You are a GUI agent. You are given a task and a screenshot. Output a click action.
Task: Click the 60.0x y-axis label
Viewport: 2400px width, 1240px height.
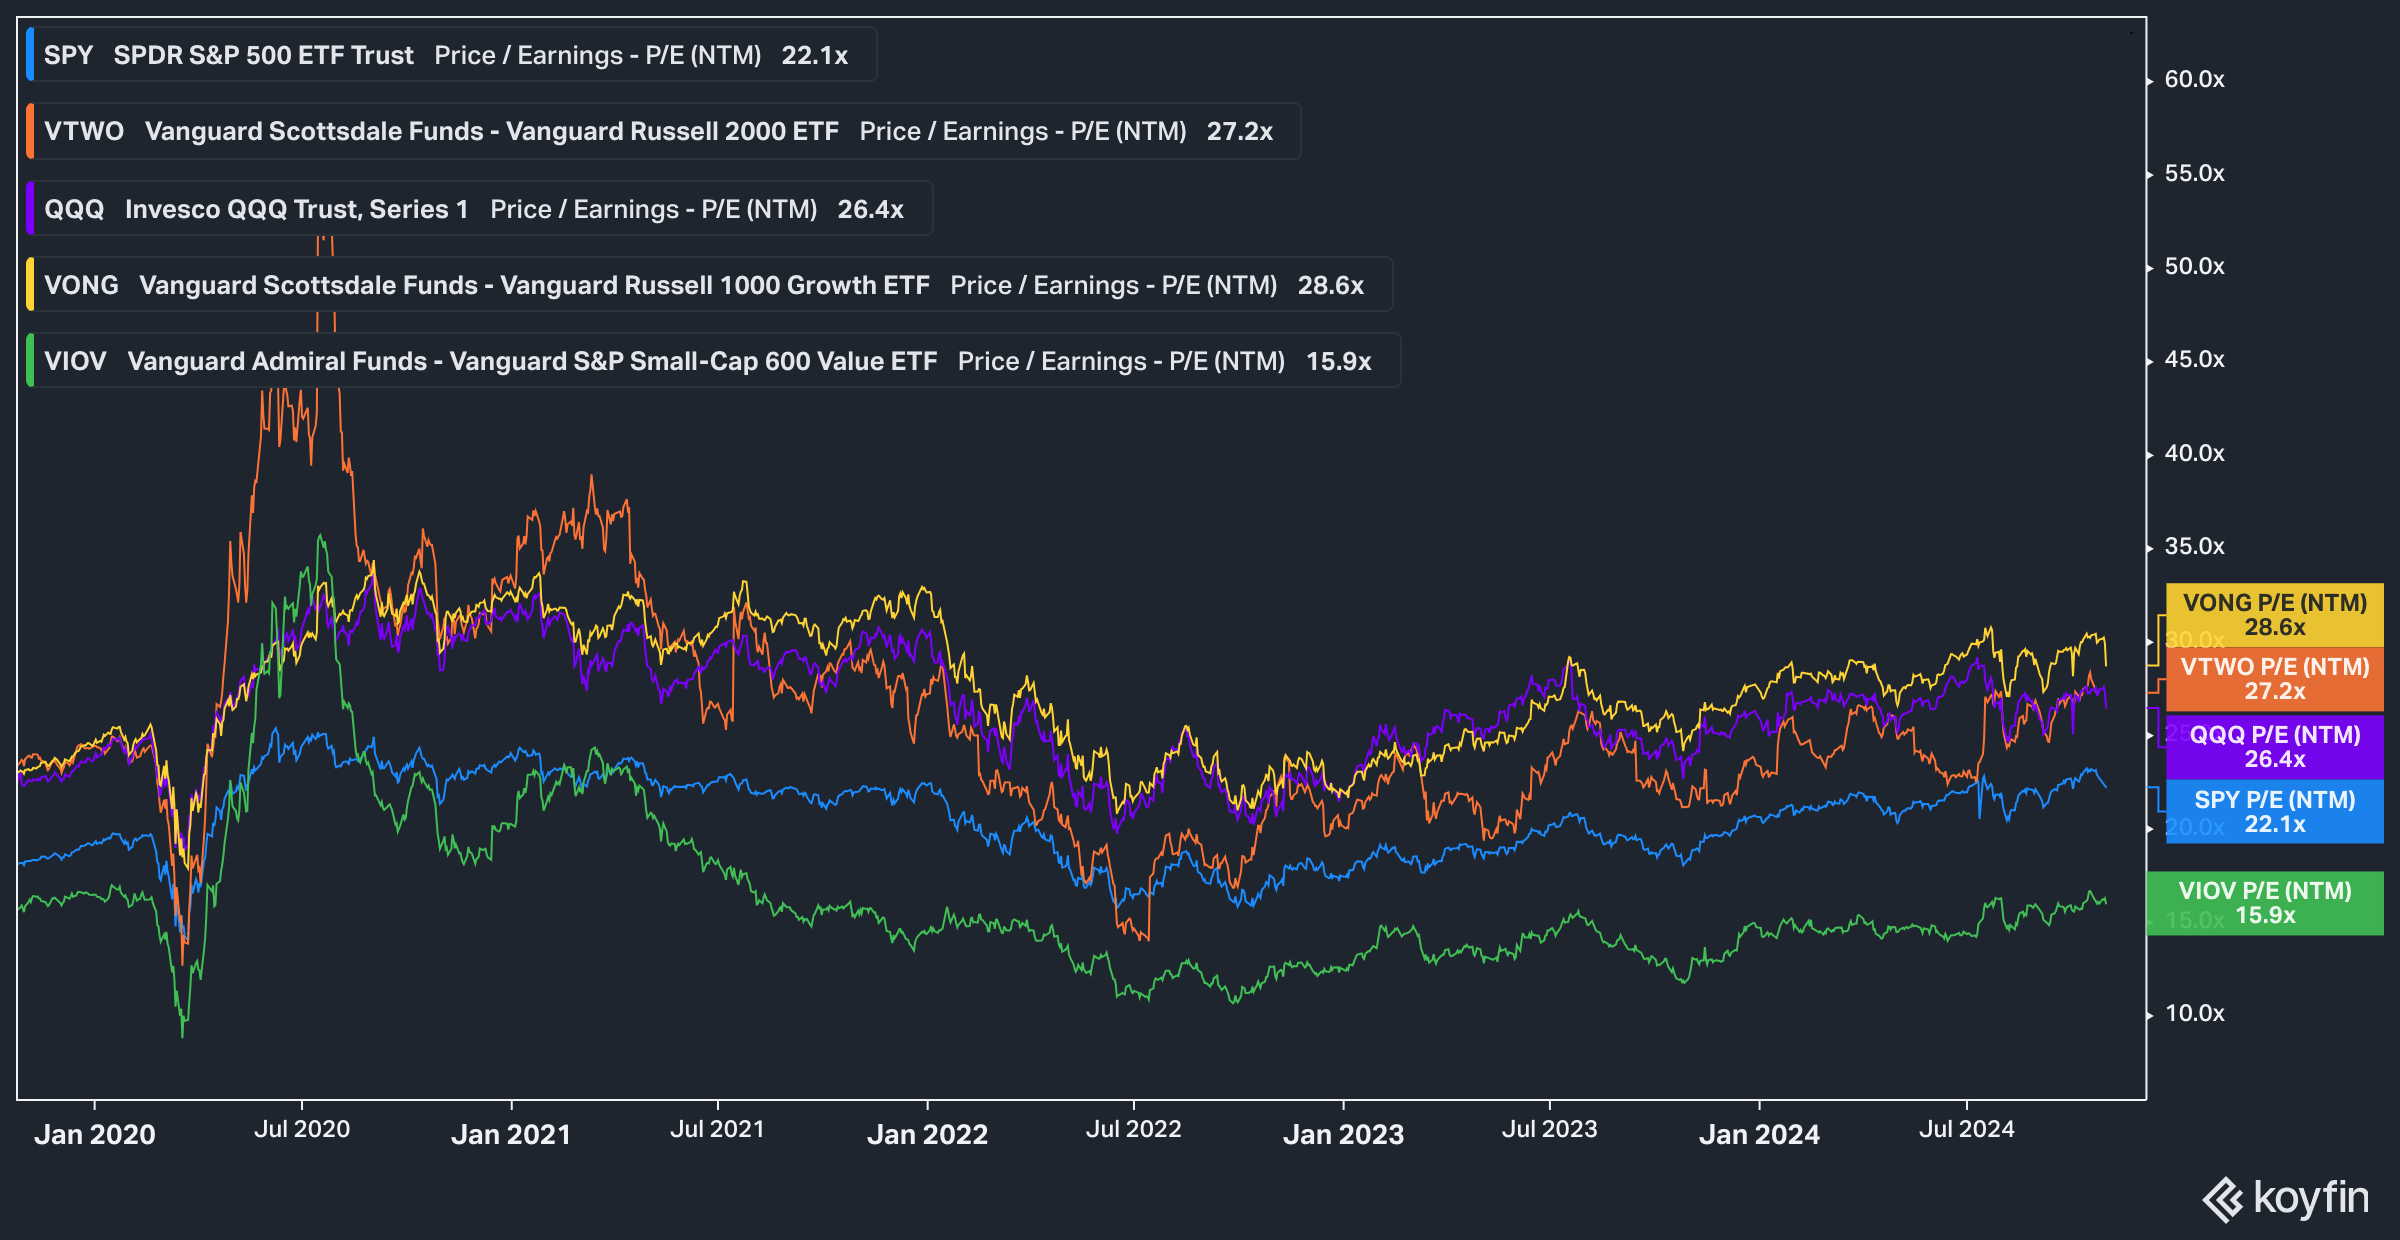click(x=2194, y=79)
